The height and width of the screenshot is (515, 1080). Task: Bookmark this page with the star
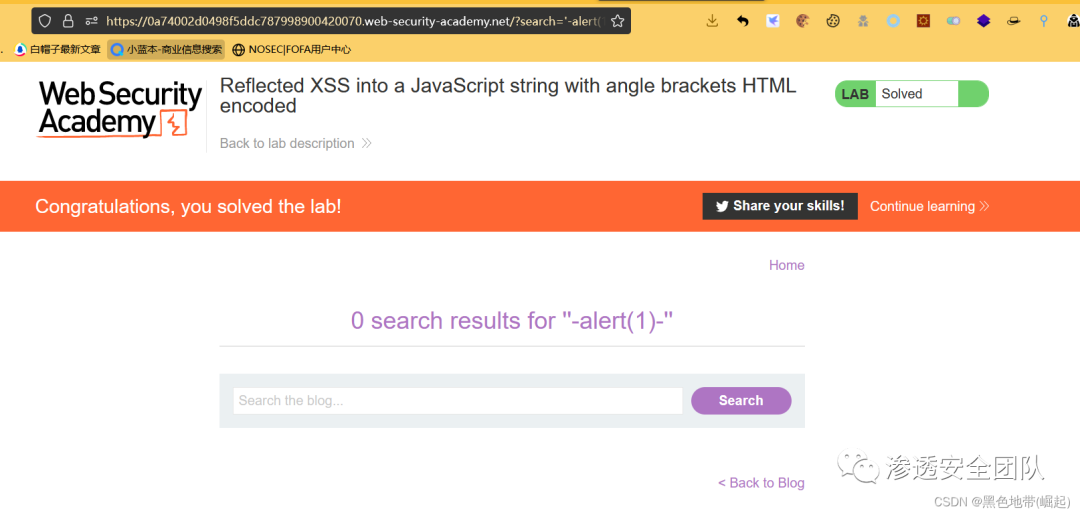click(x=617, y=20)
